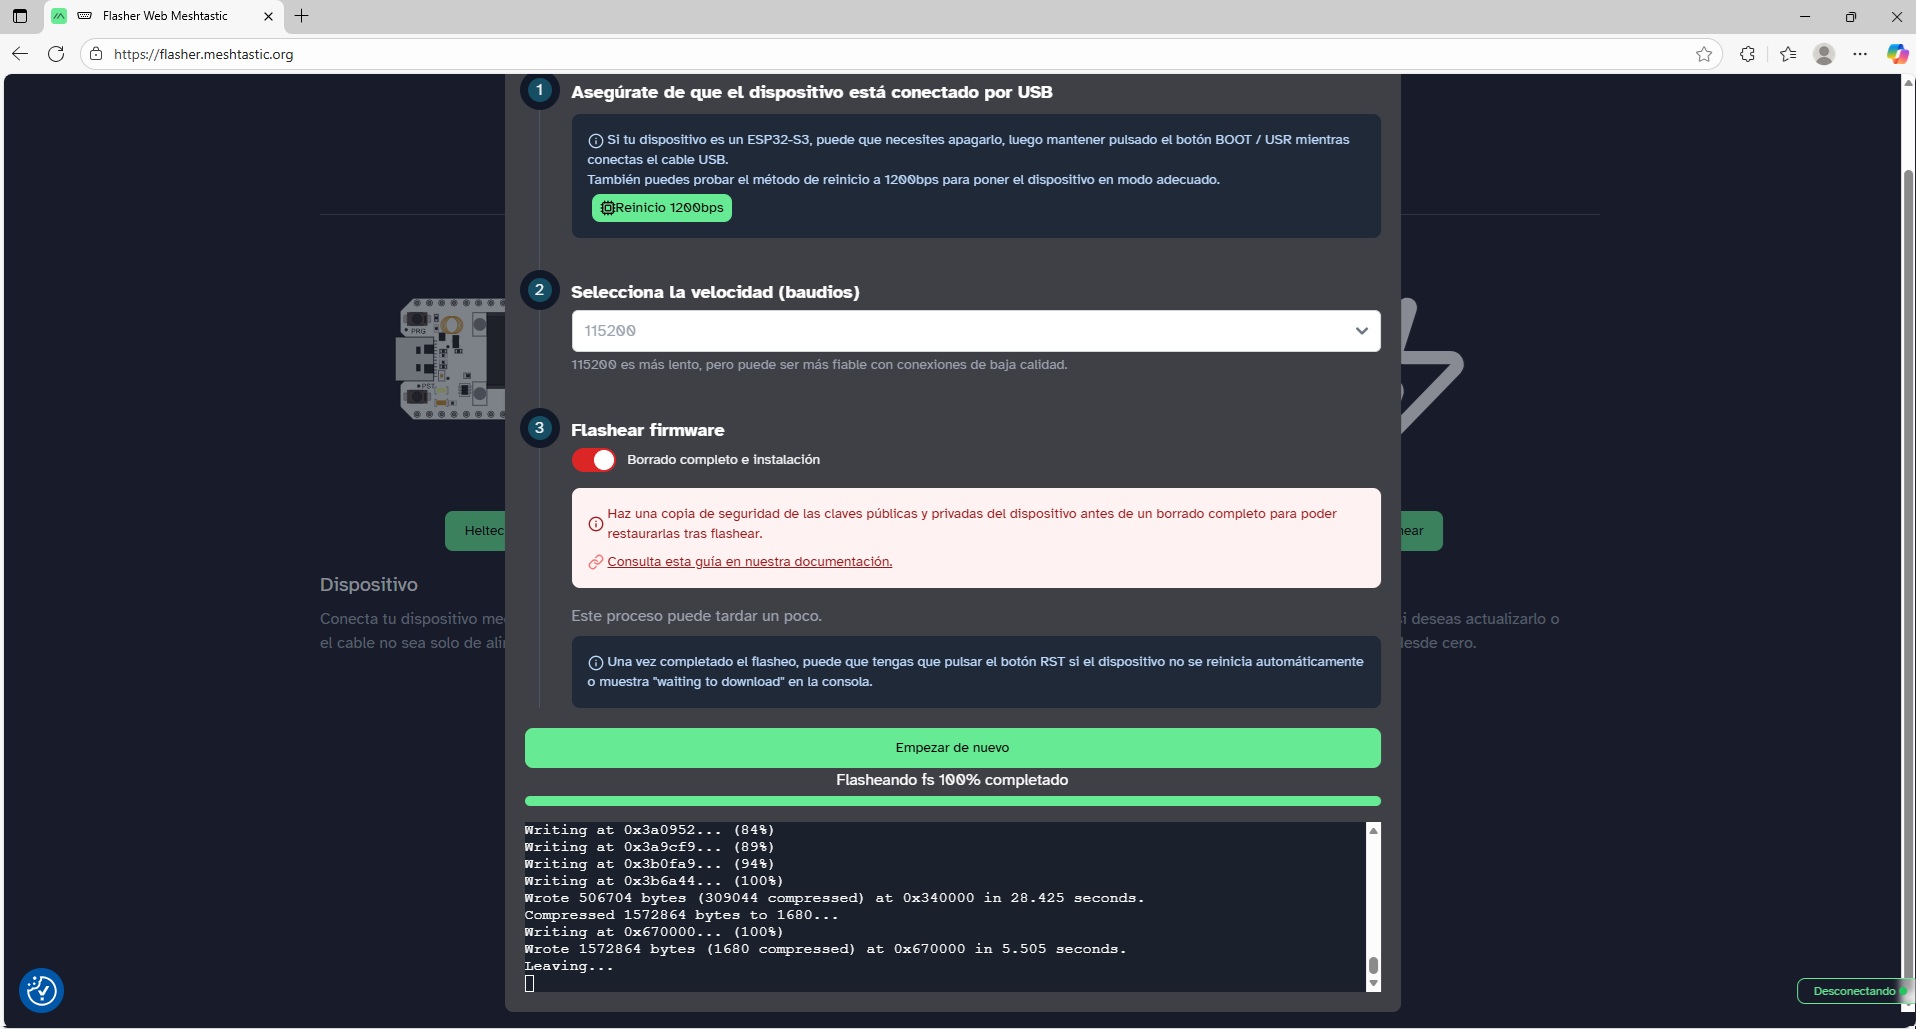1916x1029 pixels.
Task: Open browser extensions puzzle icon
Action: 1747,54
